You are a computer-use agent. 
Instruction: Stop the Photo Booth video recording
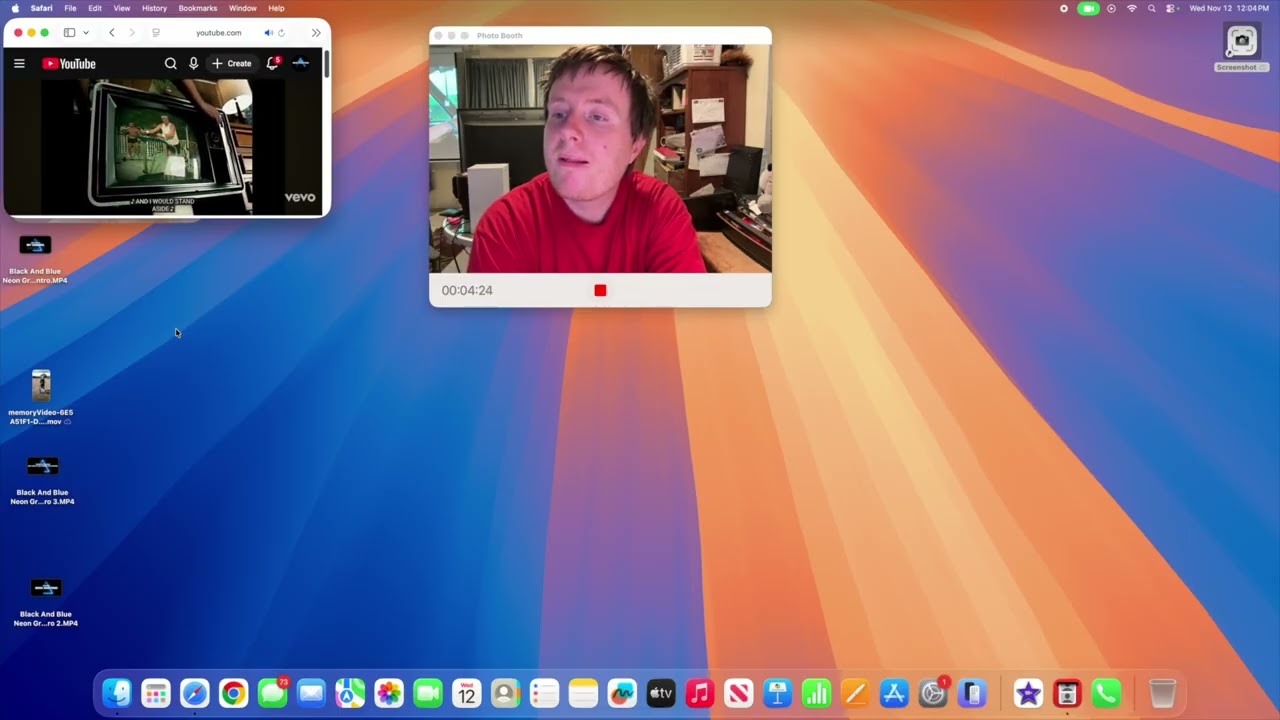[600, 290]
